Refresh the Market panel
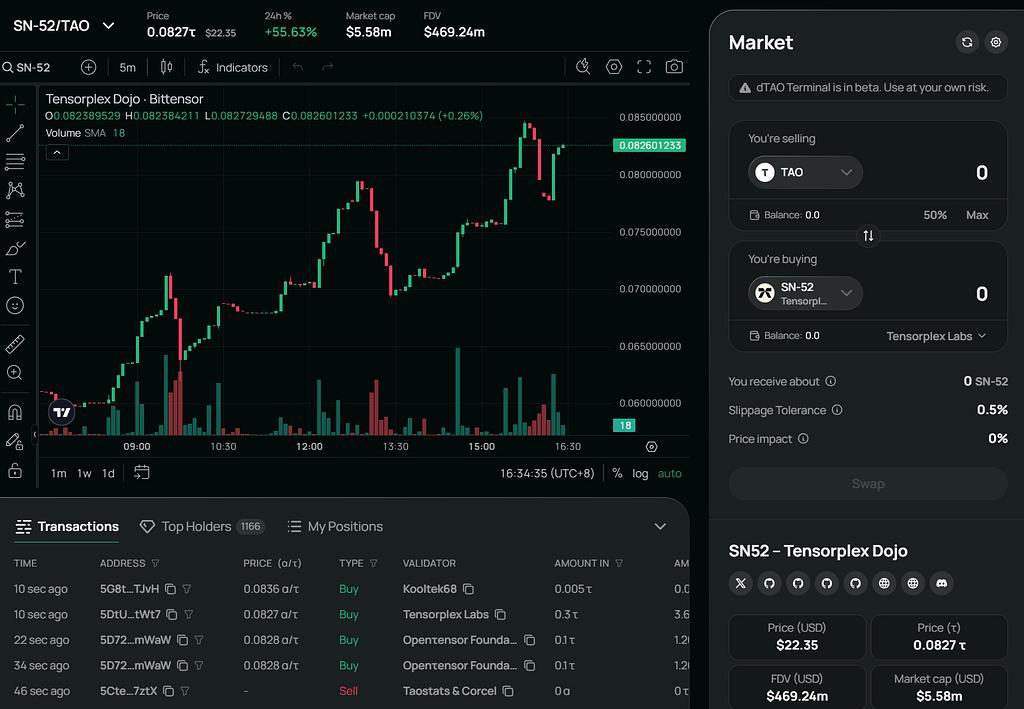 pyautogui.click(x=967, y=42)
